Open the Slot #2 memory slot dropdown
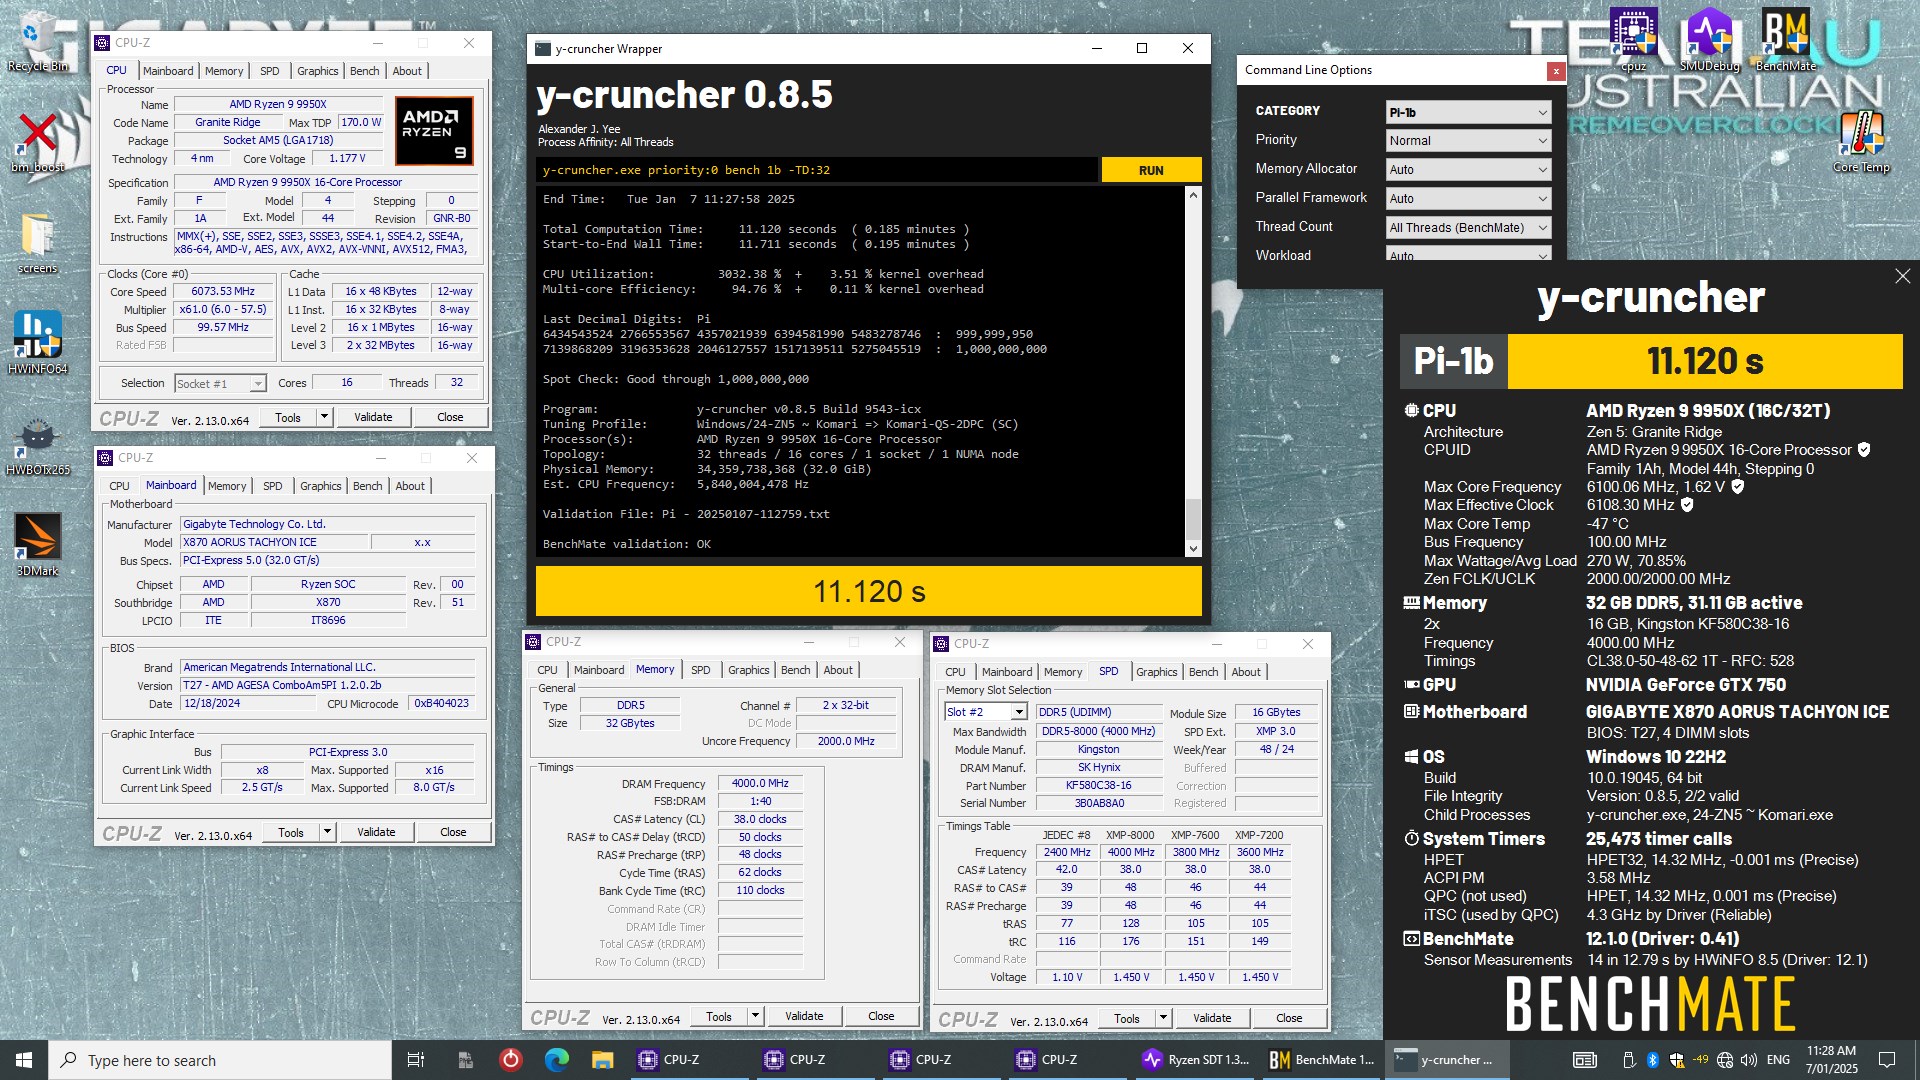The height and width of the screenshot is (1080, 1920). (x=985, y=712)
